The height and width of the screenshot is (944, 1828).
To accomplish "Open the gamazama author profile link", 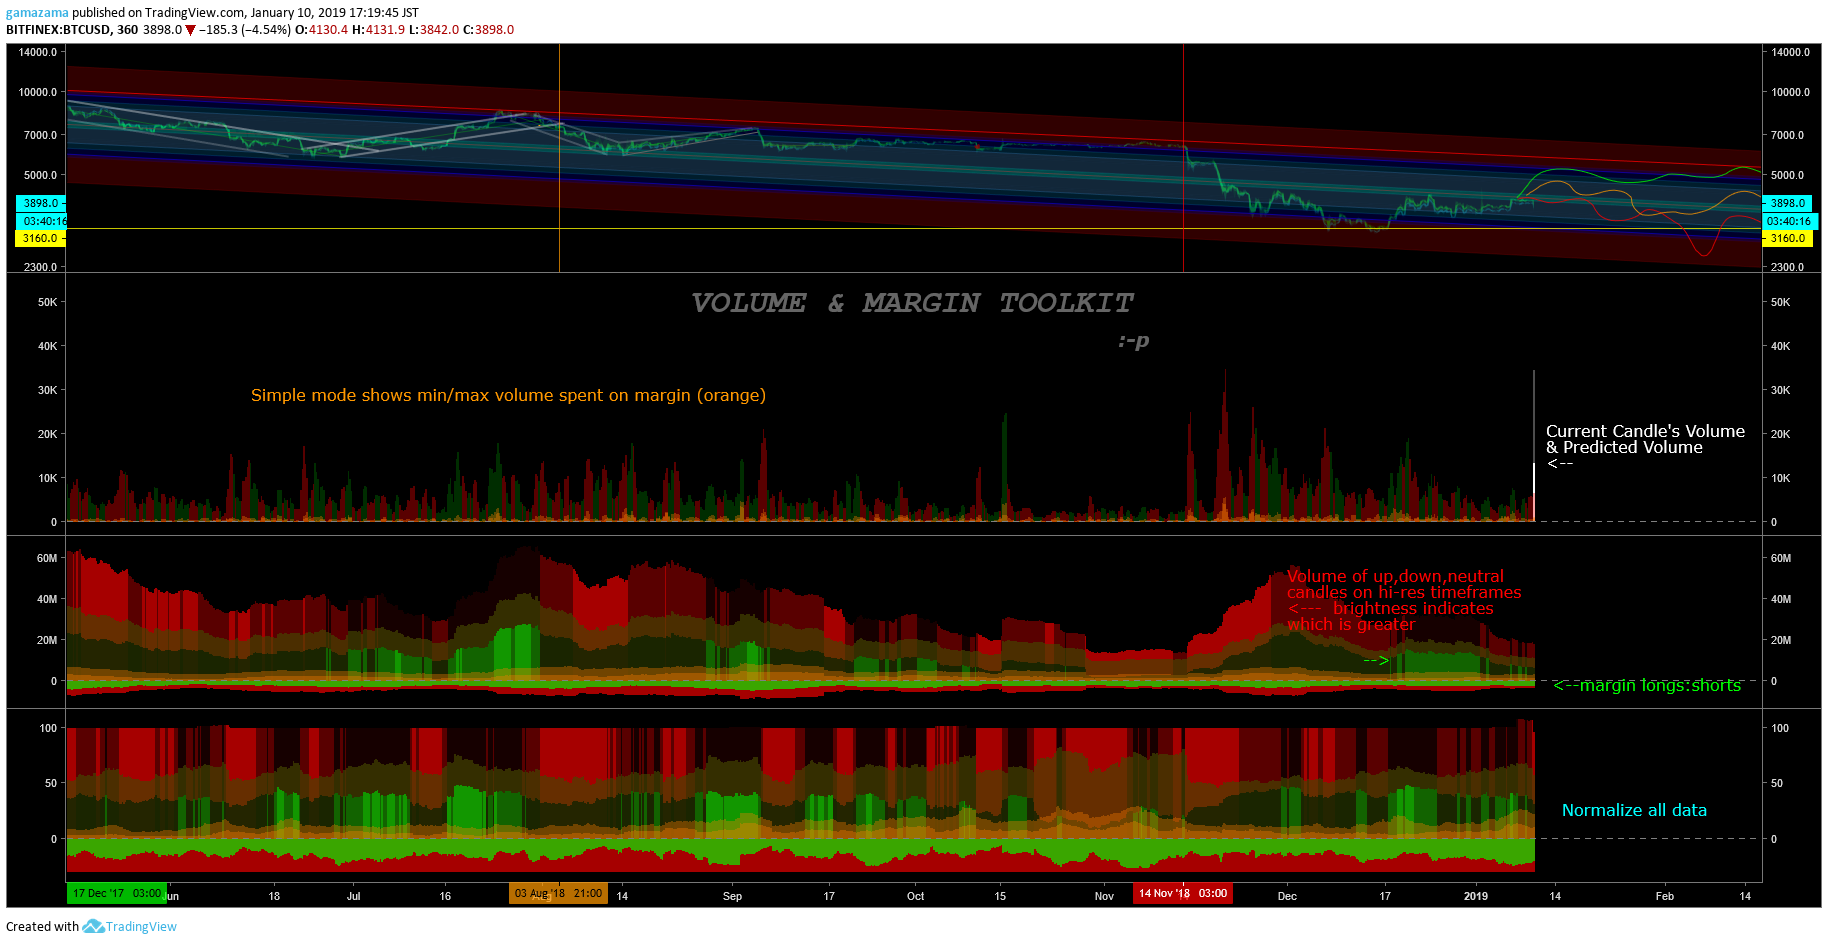I will click(x=37, y=13).
